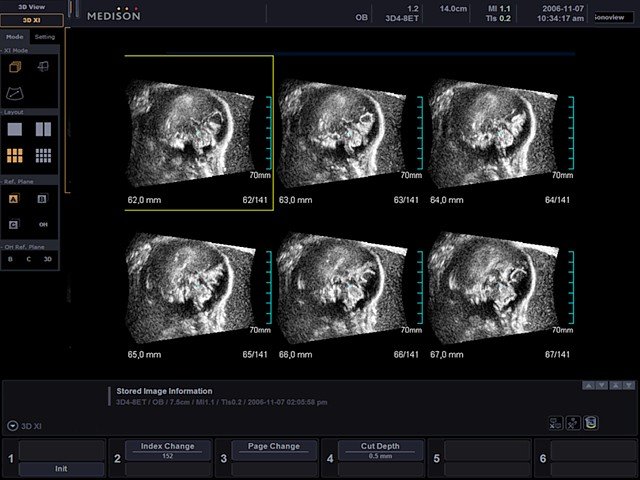
Task: Select the 6-image grid layout
Action: coord(15,155)
